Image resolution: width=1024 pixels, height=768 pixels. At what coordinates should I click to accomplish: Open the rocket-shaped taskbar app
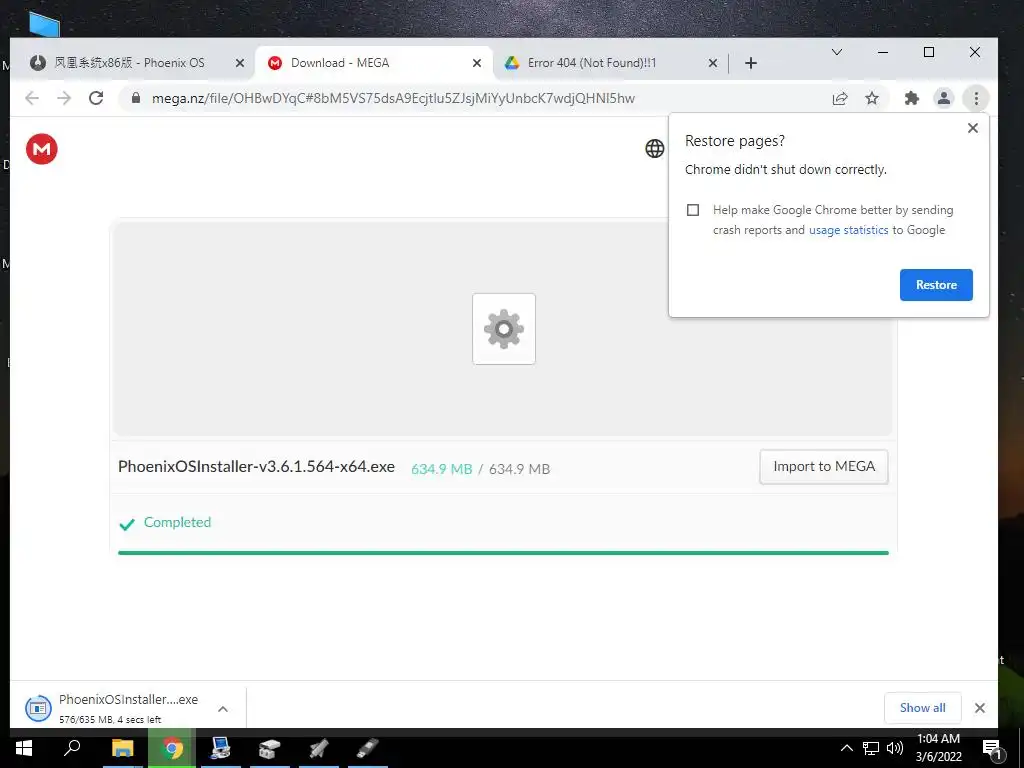point(319,748)
